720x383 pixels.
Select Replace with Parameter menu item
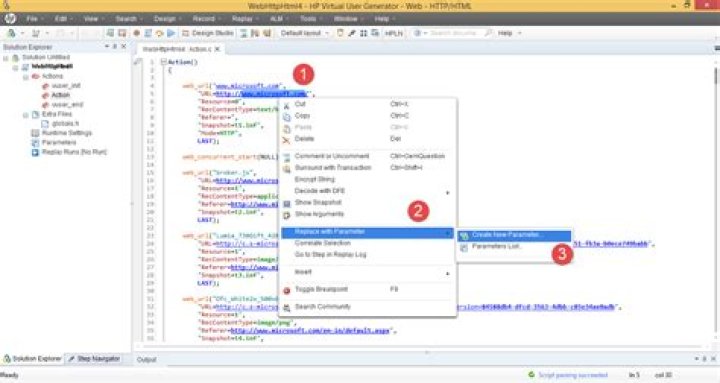click(367, 232)
